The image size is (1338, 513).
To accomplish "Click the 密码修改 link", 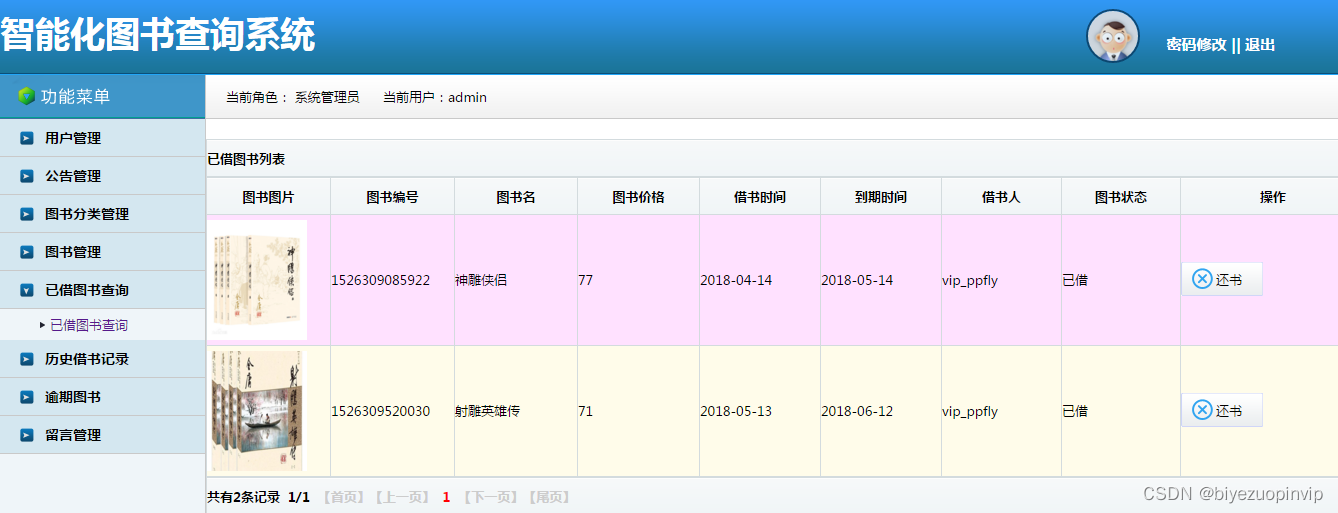I will (1196, 45).
